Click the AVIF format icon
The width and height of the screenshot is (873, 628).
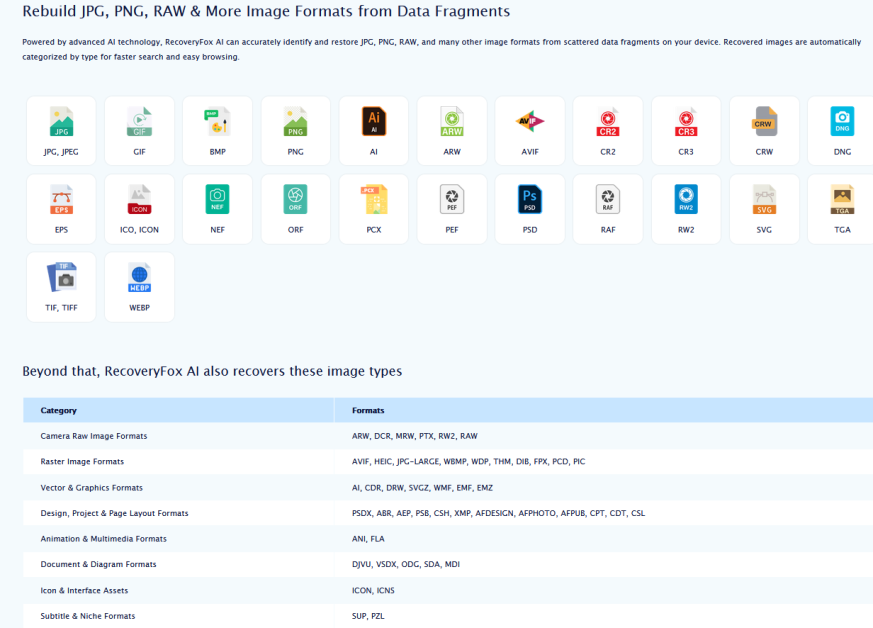click(x=530, y=121)
